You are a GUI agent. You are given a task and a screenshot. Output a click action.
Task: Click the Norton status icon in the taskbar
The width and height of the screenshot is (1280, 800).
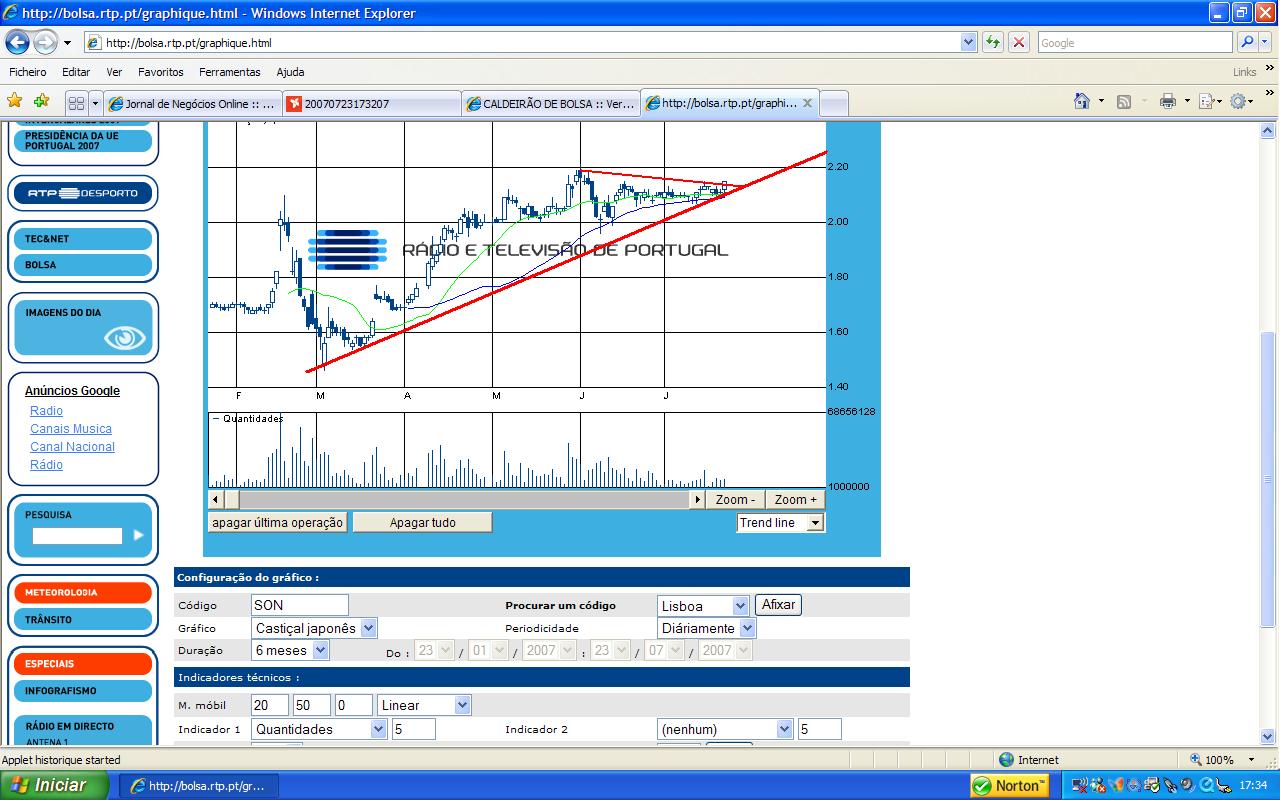click(x=1010, y=786)
